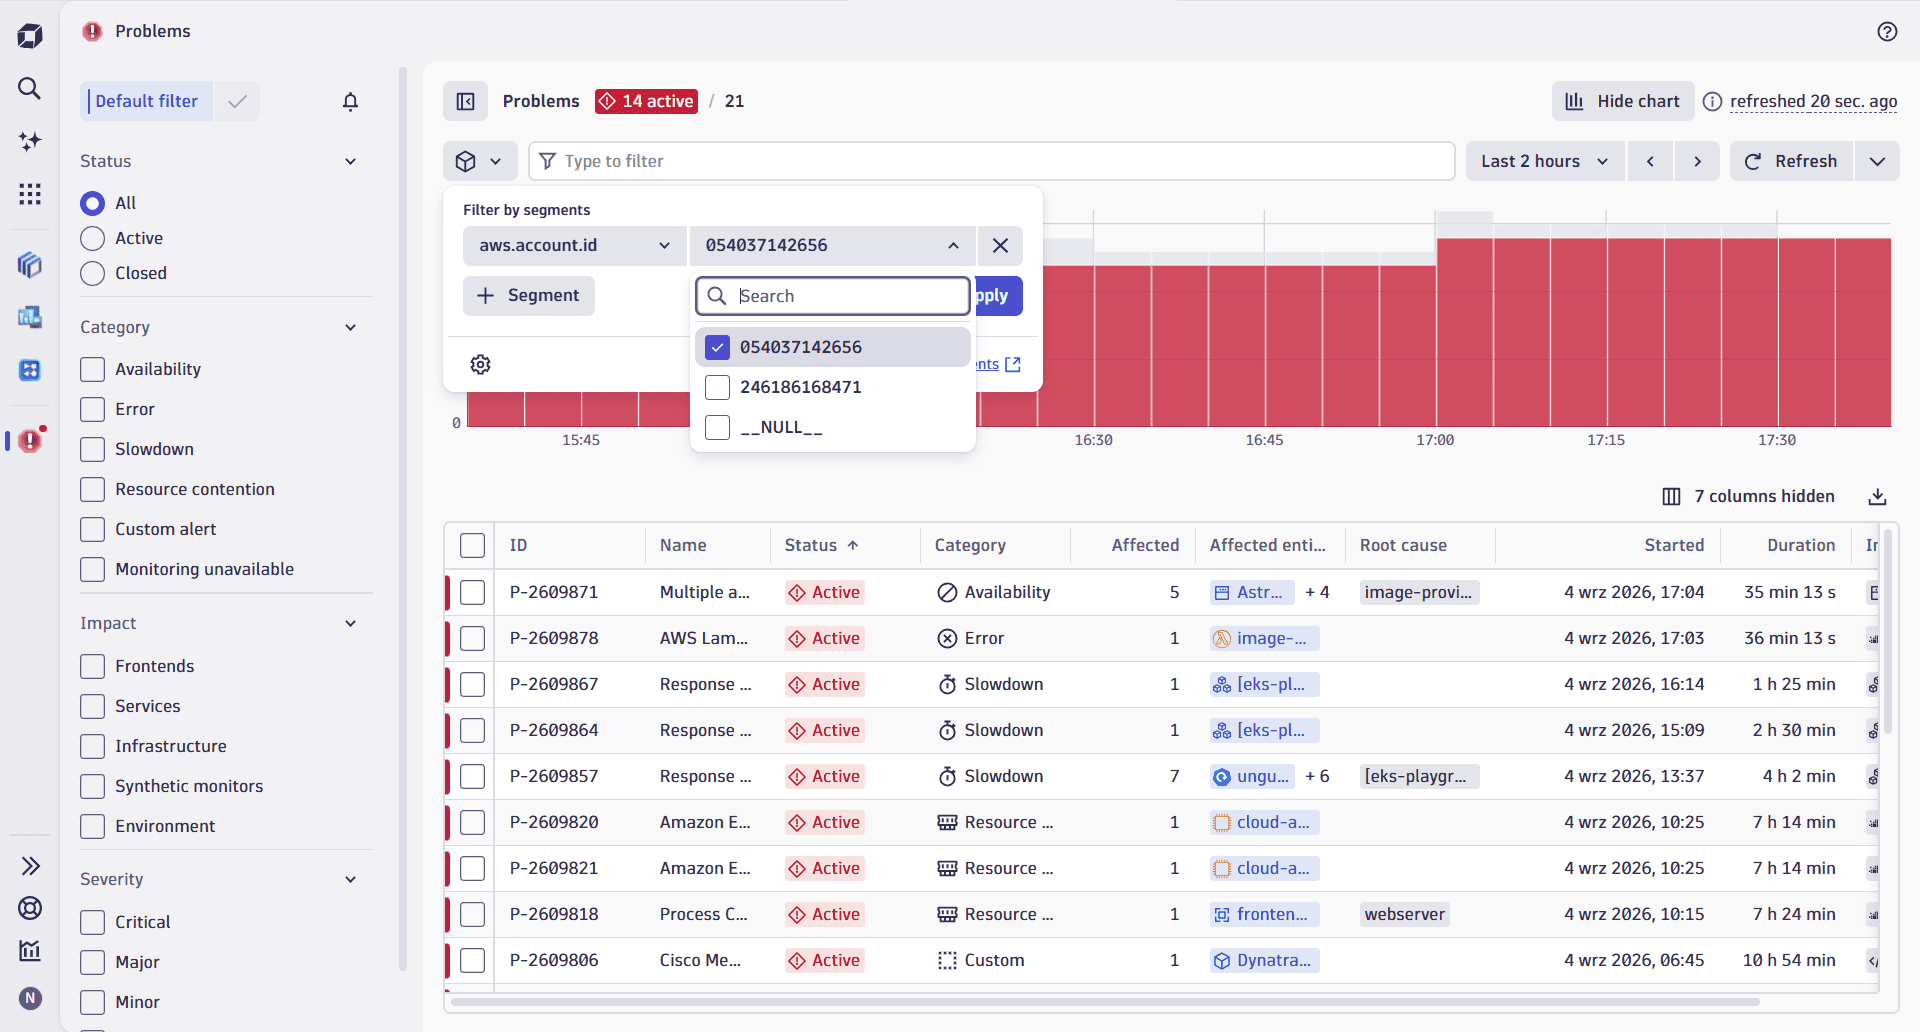This screenshot has height=1032, width=1920.
Task: Remove the aws.account.id segment with X
Action: click(x=1000, y=246)
